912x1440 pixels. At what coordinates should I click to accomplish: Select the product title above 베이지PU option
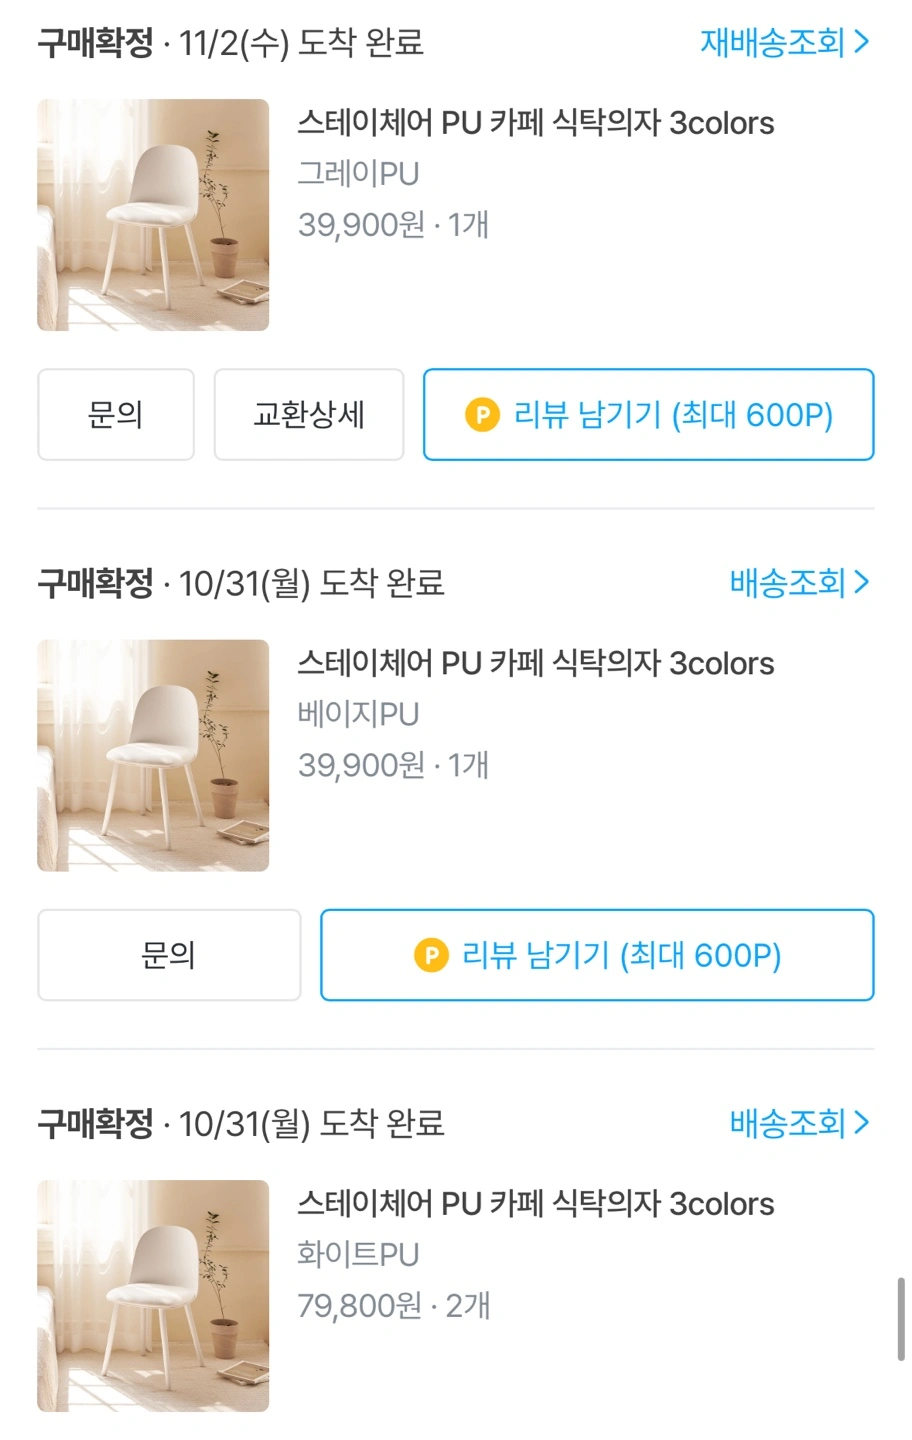536,663
